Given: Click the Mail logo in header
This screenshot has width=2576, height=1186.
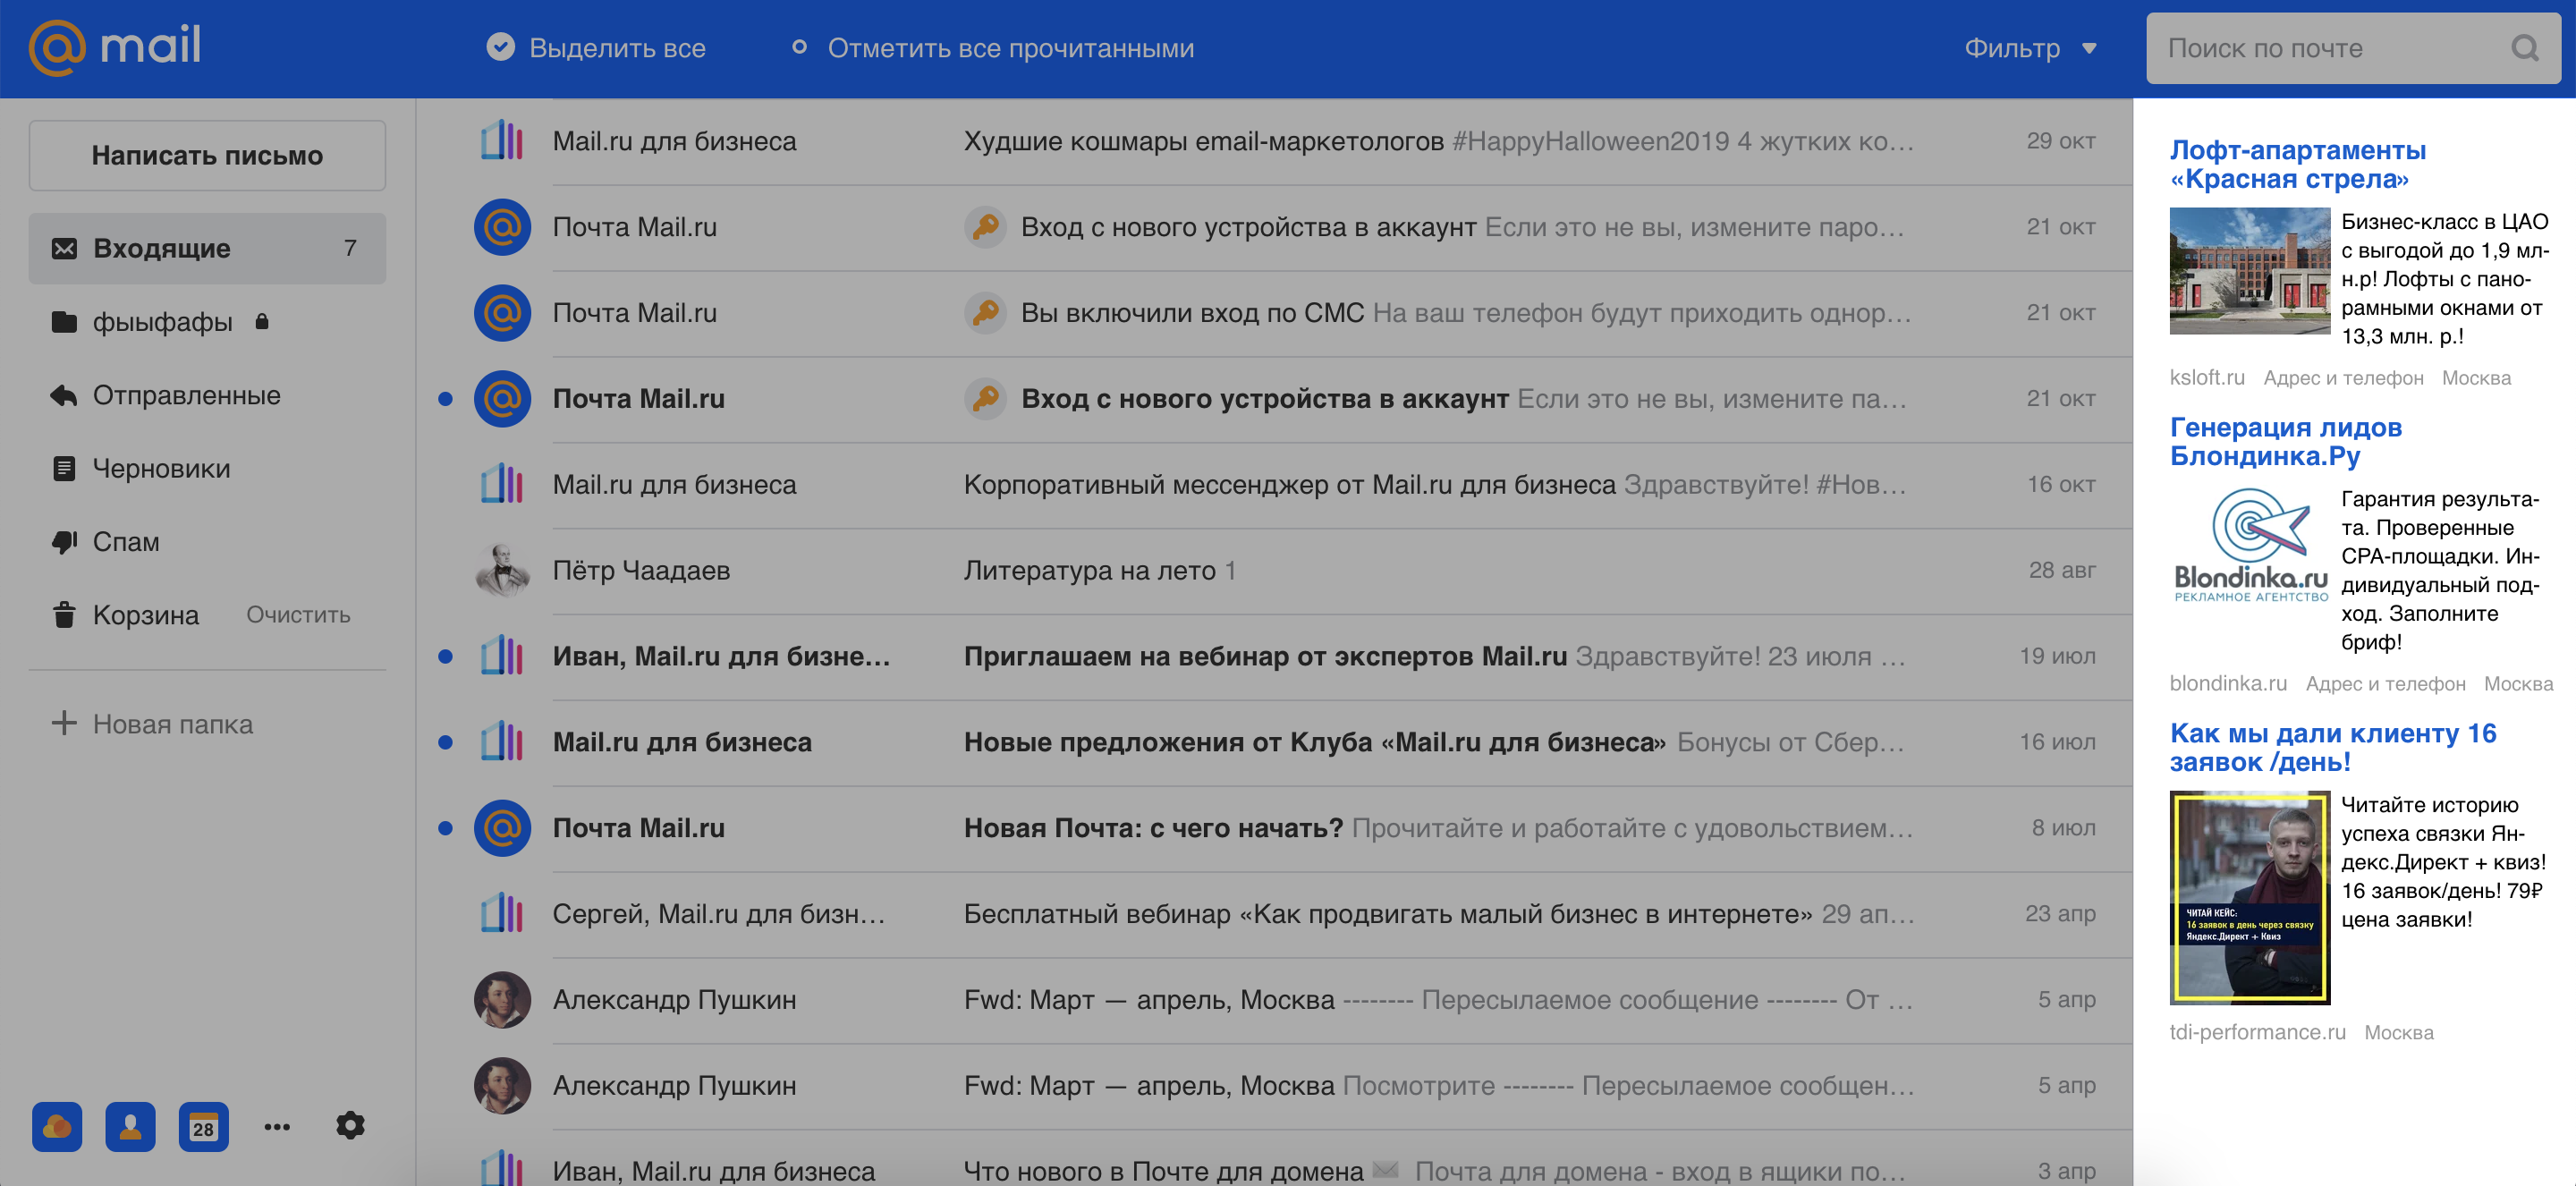Looking at the screenshot, I should (x=115, y=47).
